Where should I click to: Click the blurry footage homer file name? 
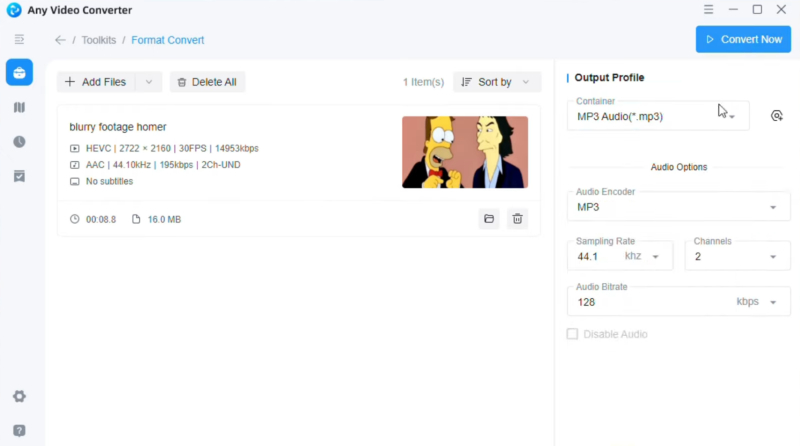point(118,127)
